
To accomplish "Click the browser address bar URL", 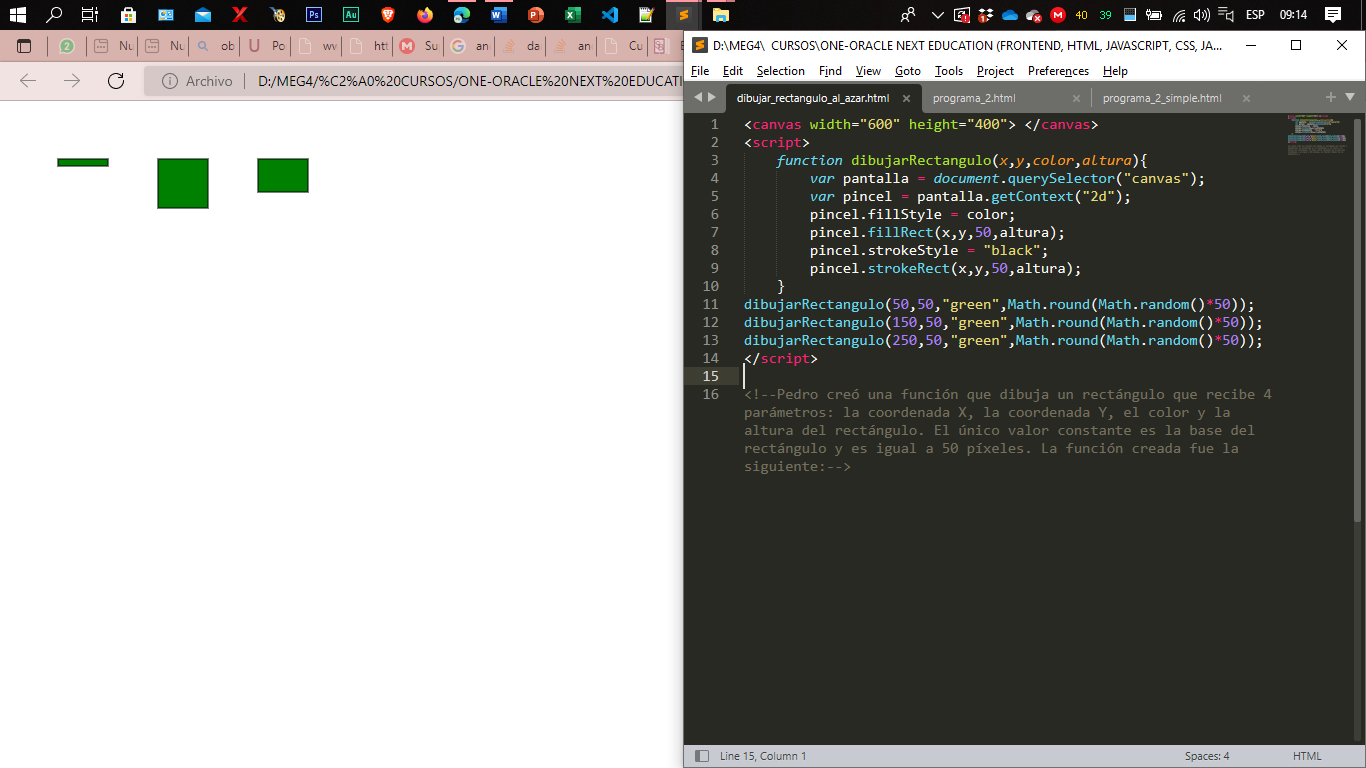I will tap(470, 81).
